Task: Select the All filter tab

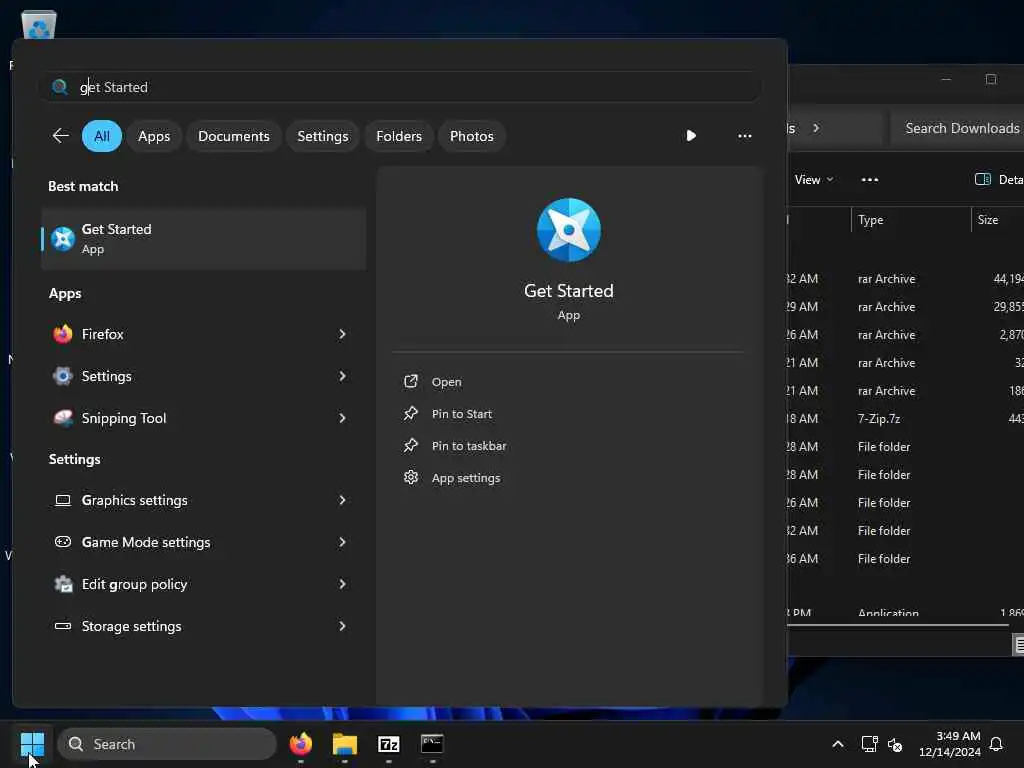Action: point(102,136)
